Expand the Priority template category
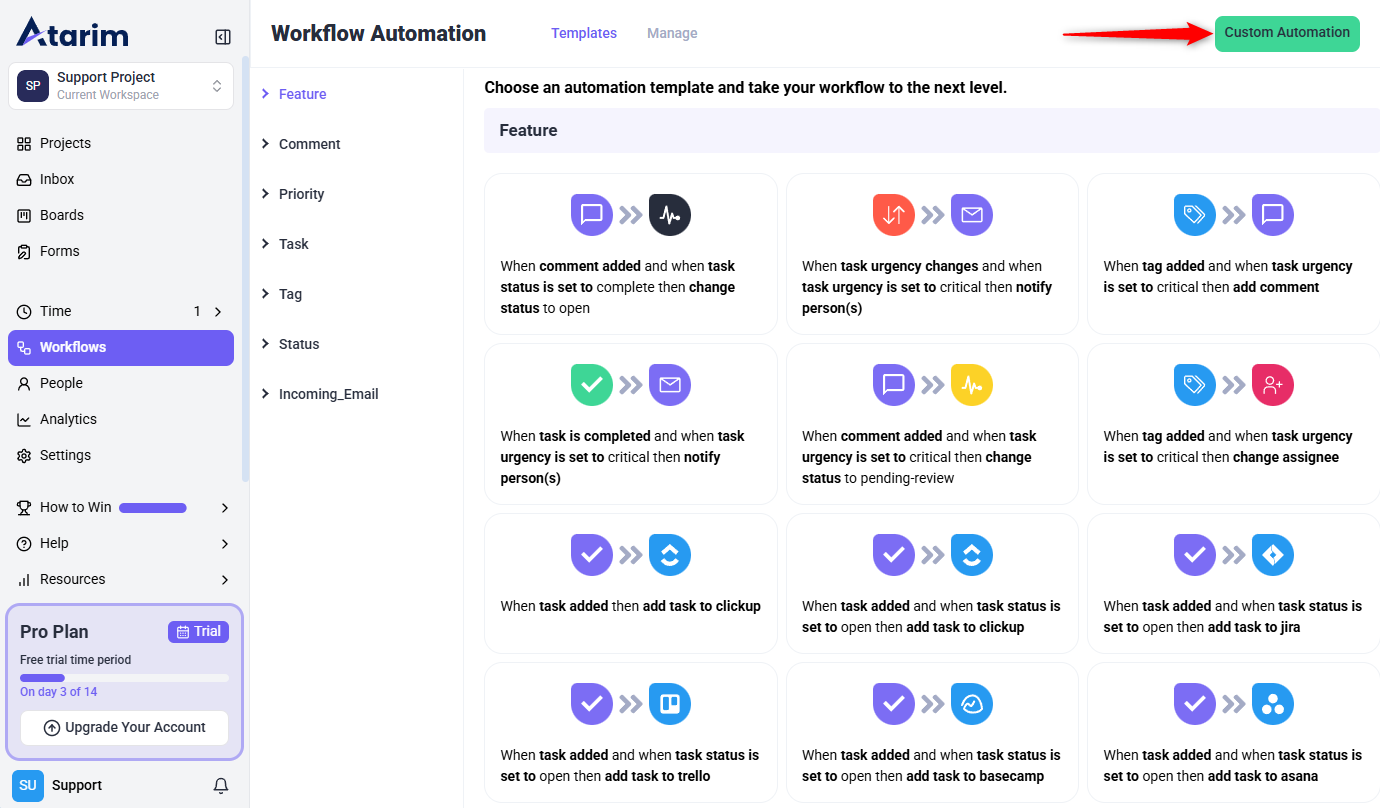Image resolution: width=1380 pixels, height=808 pixels. click(x=301, y=194)
